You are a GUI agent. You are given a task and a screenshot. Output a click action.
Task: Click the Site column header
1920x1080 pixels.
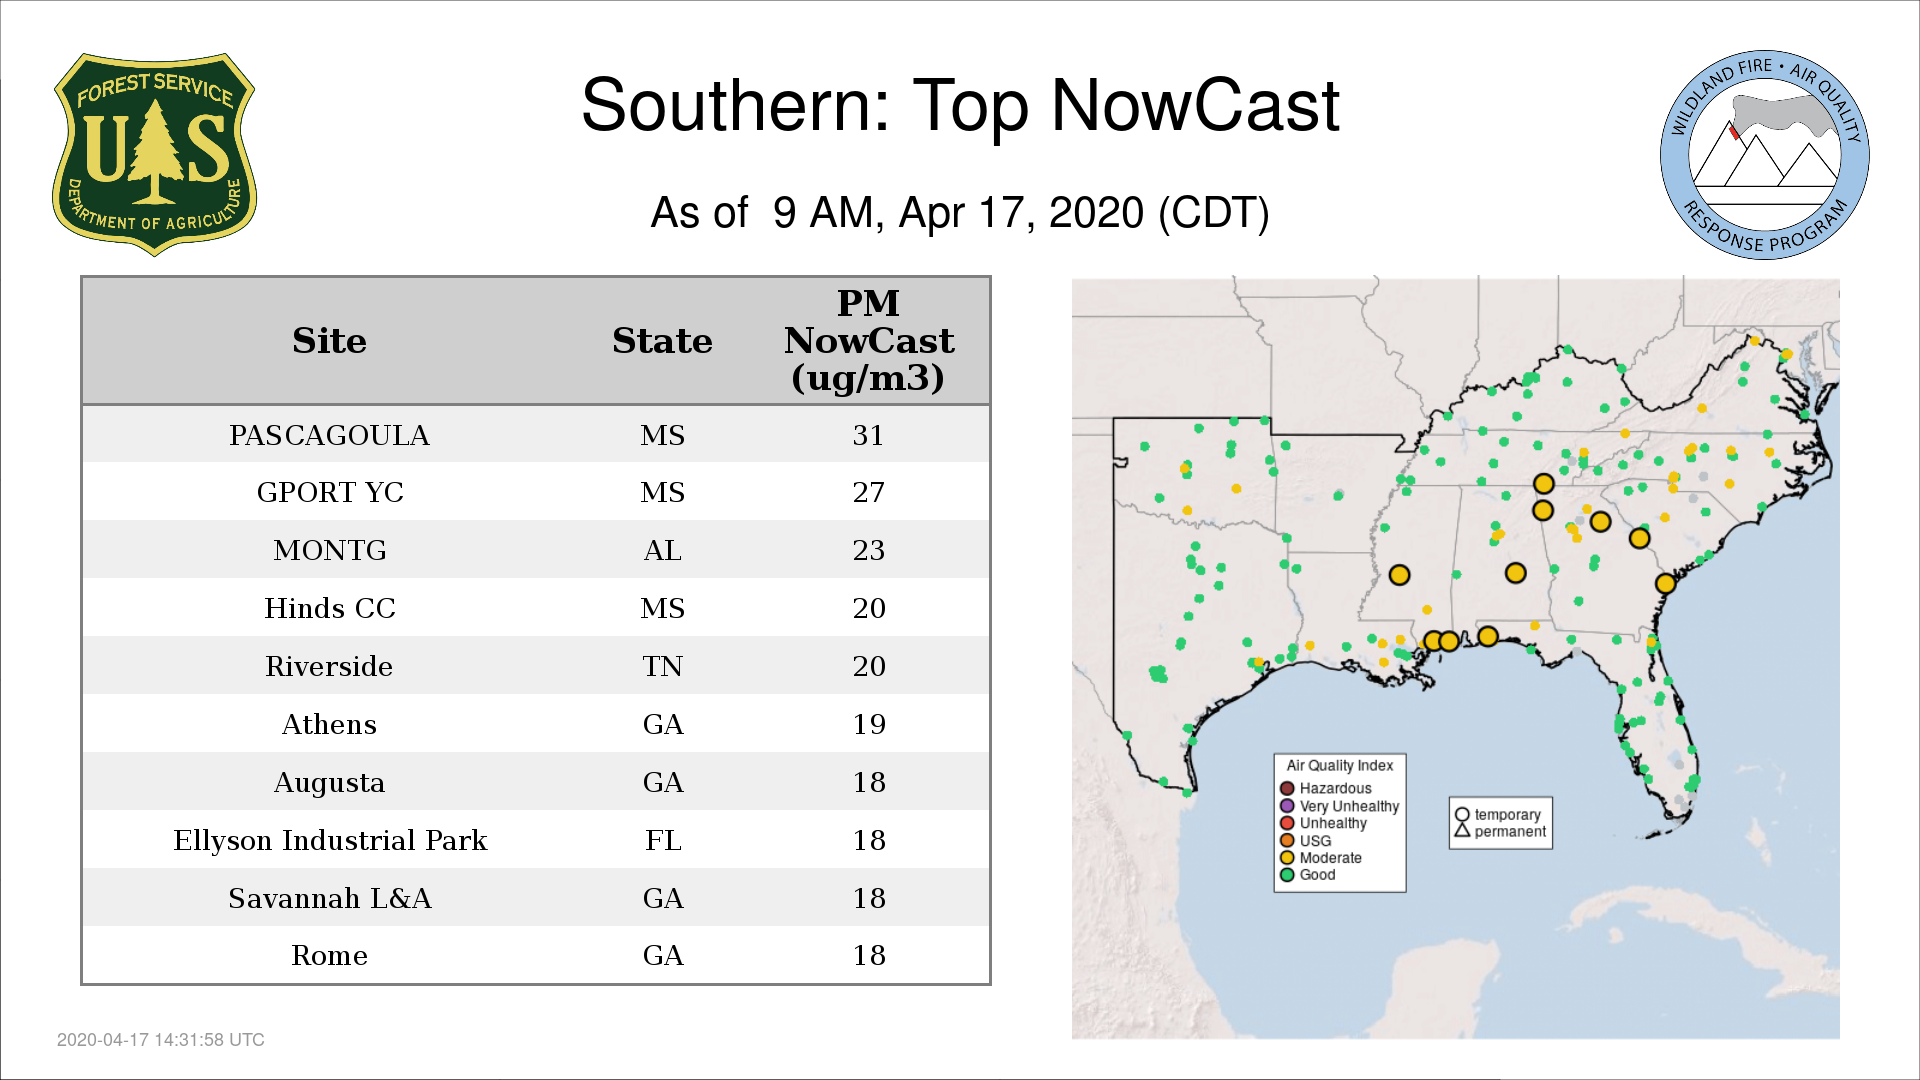tap(329, 341)
